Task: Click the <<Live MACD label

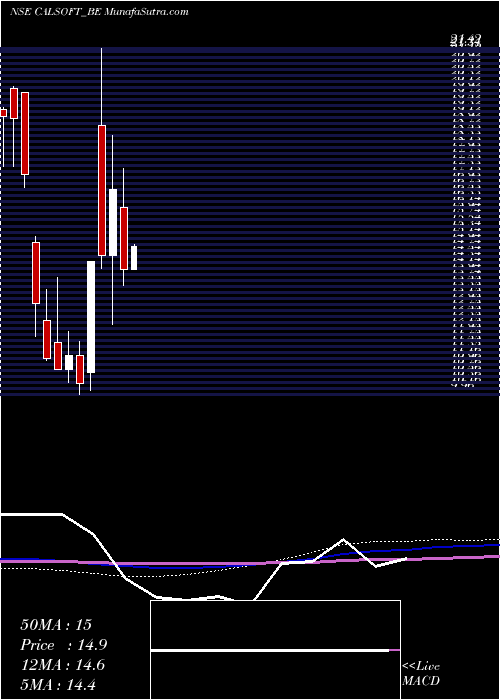Action: point(421,674)
